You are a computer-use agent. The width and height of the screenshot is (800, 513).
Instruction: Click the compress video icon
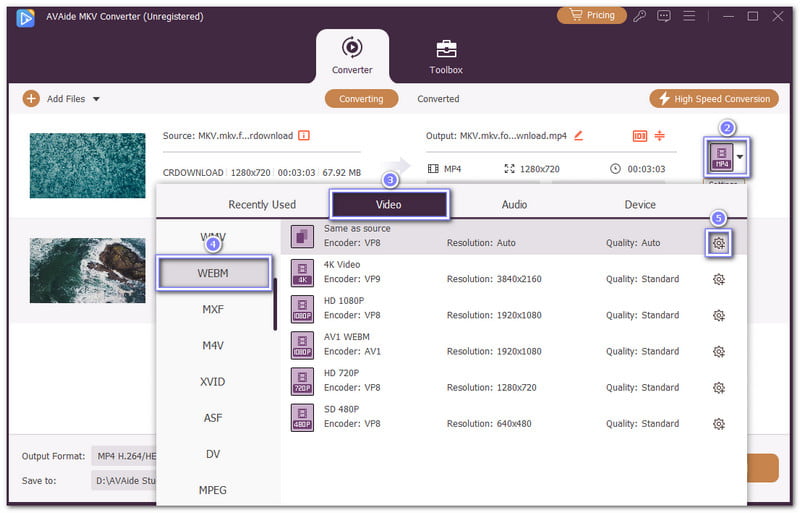pos(660,136)
